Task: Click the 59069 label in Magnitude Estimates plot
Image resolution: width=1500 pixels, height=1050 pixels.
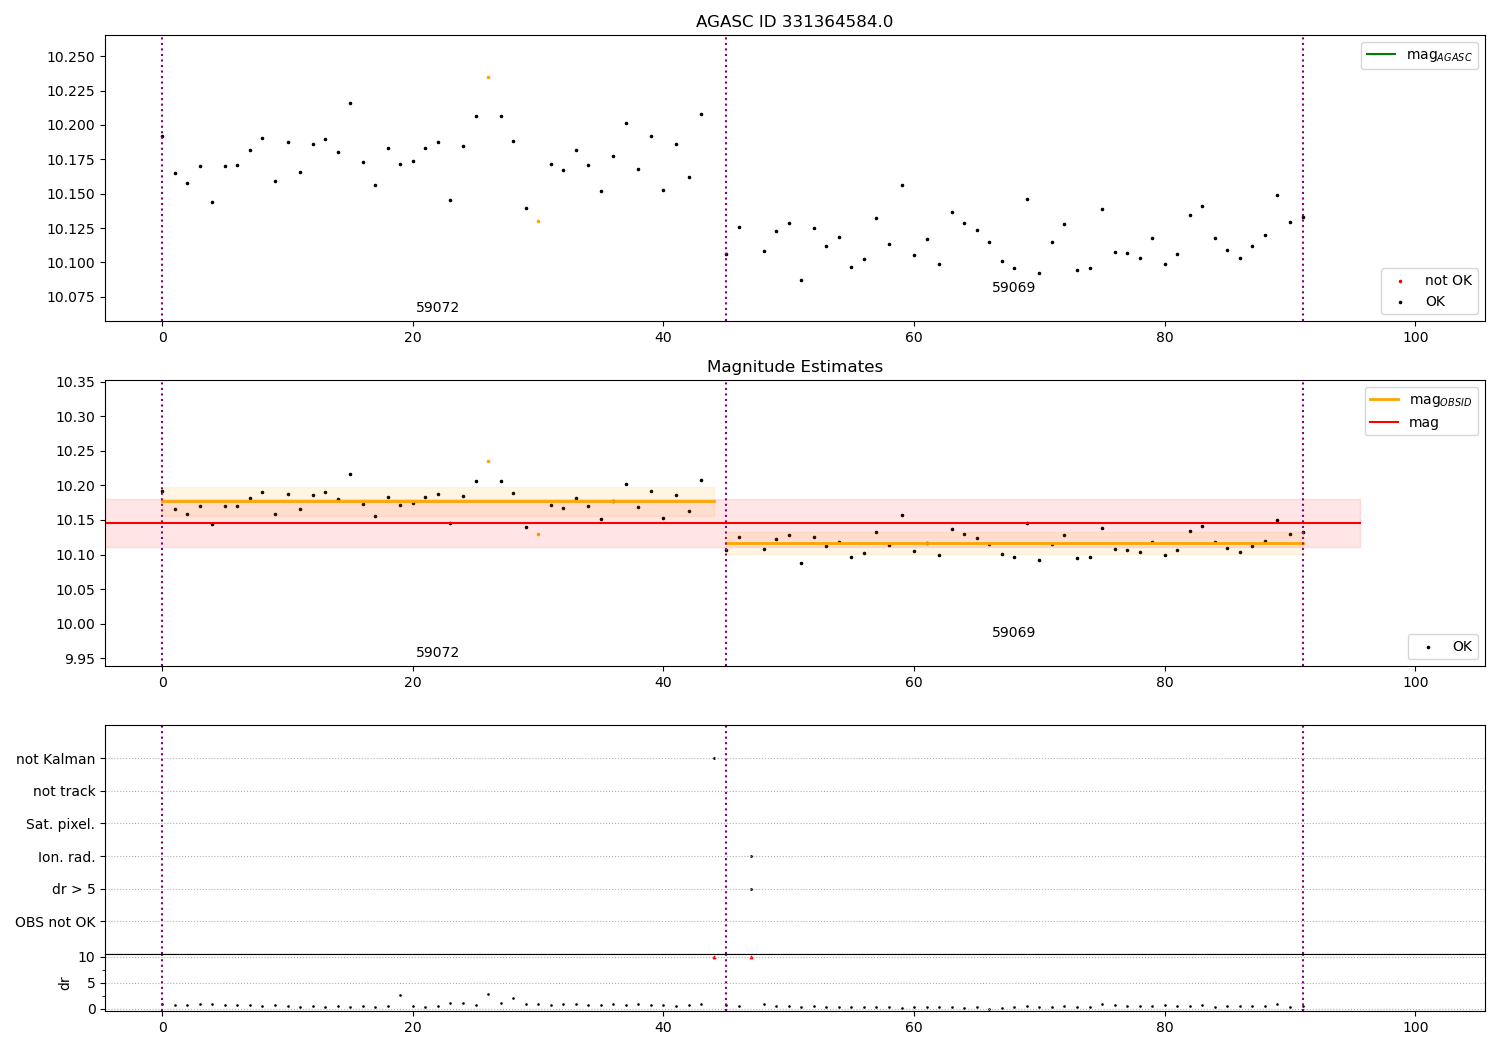Action: pos(1013,633)
